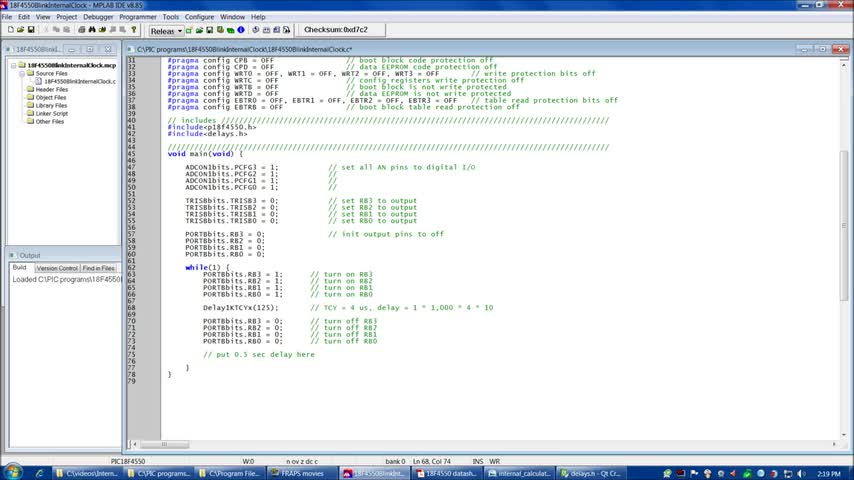This screenshot has height=480, width=854.
Task: Click the Open File toolbar icon
Action: point(21,30)
